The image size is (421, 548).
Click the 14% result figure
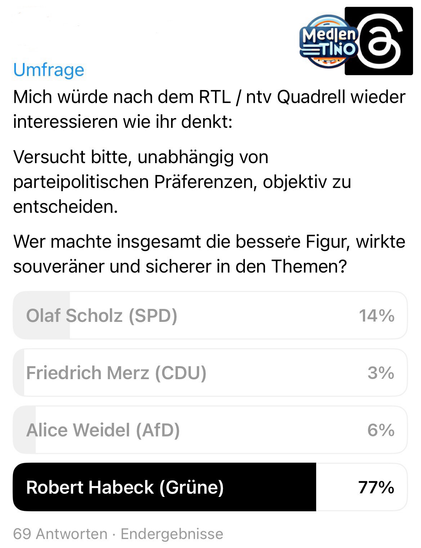(377, 316)
